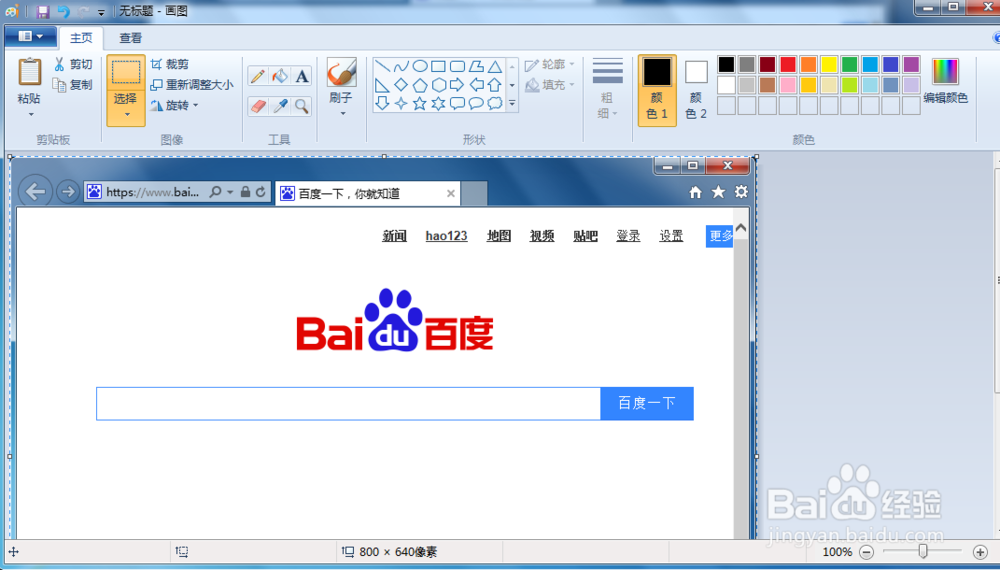Click the 地图 link

[x=499, y=236]
